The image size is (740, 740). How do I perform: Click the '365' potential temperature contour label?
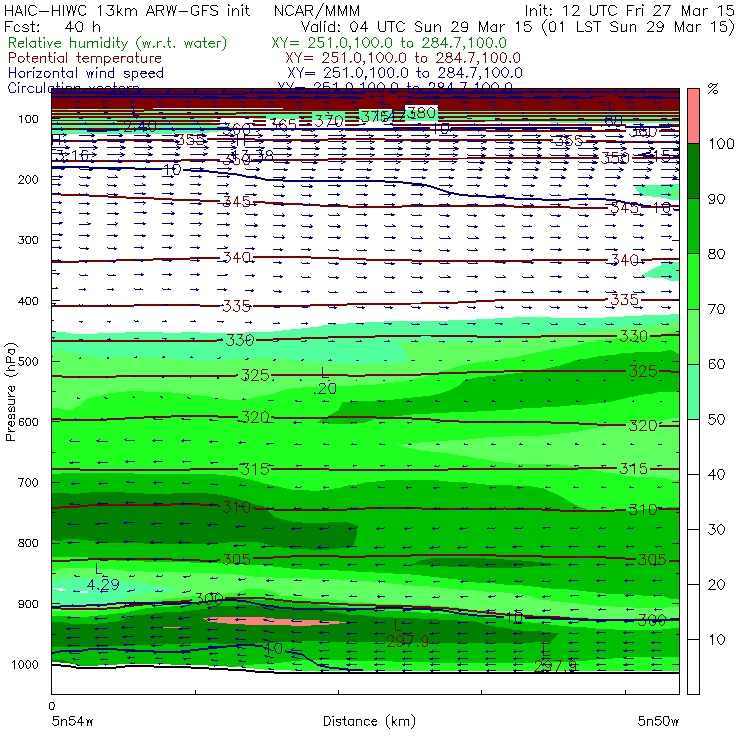tap(283, 125)
